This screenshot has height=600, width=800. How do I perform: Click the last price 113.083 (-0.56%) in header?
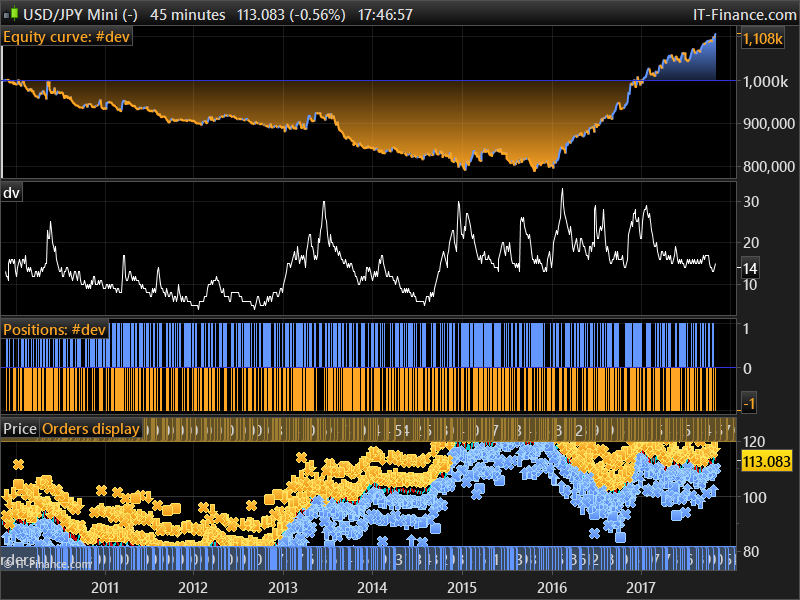pyautogui.click(x=291, y=15)
